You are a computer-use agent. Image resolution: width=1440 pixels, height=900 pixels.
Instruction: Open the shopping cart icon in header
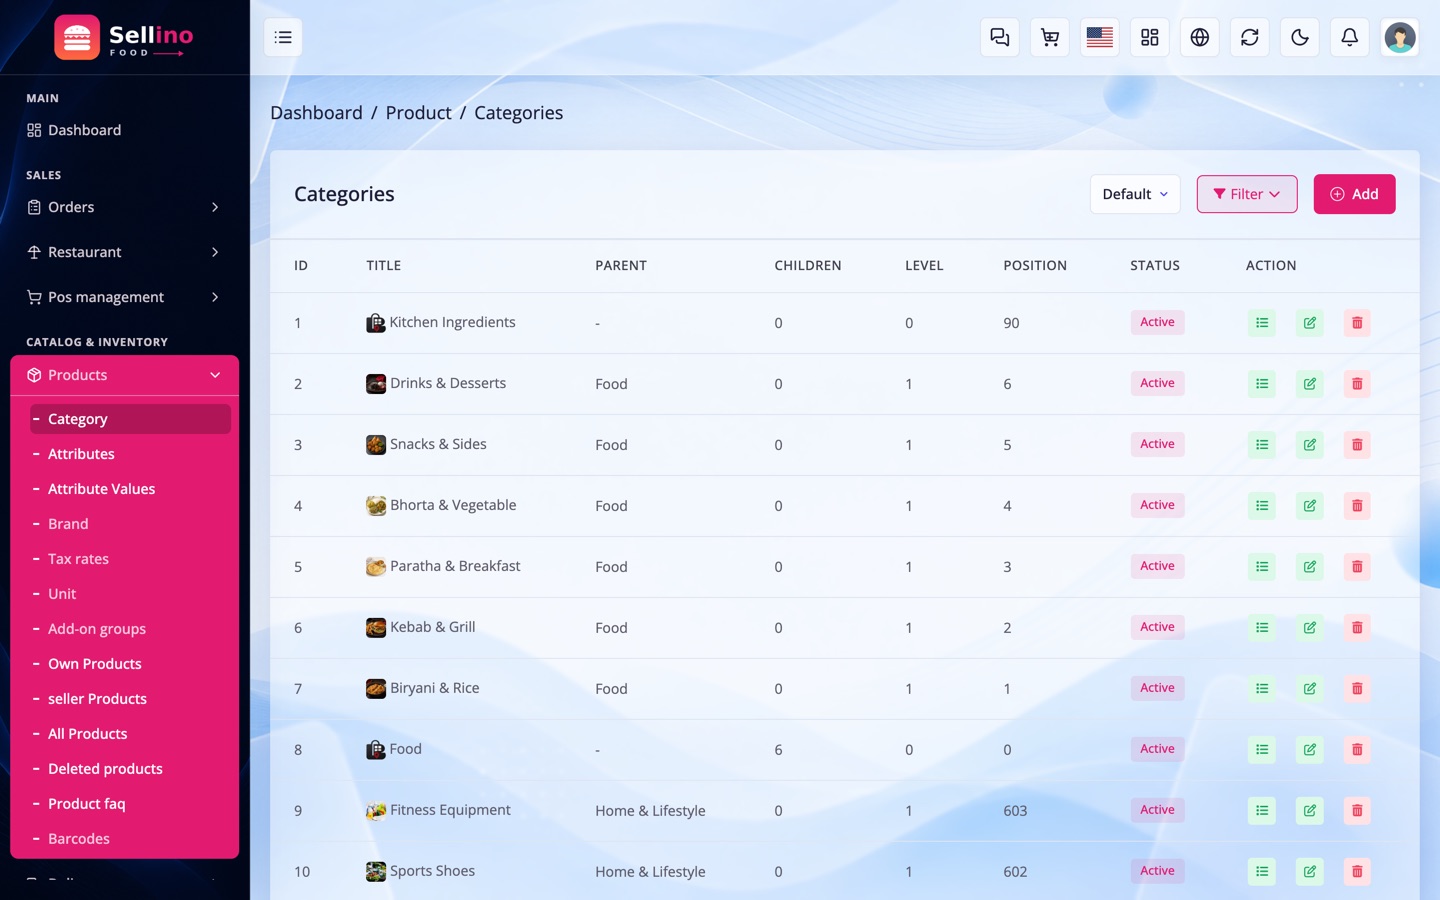1050,37
